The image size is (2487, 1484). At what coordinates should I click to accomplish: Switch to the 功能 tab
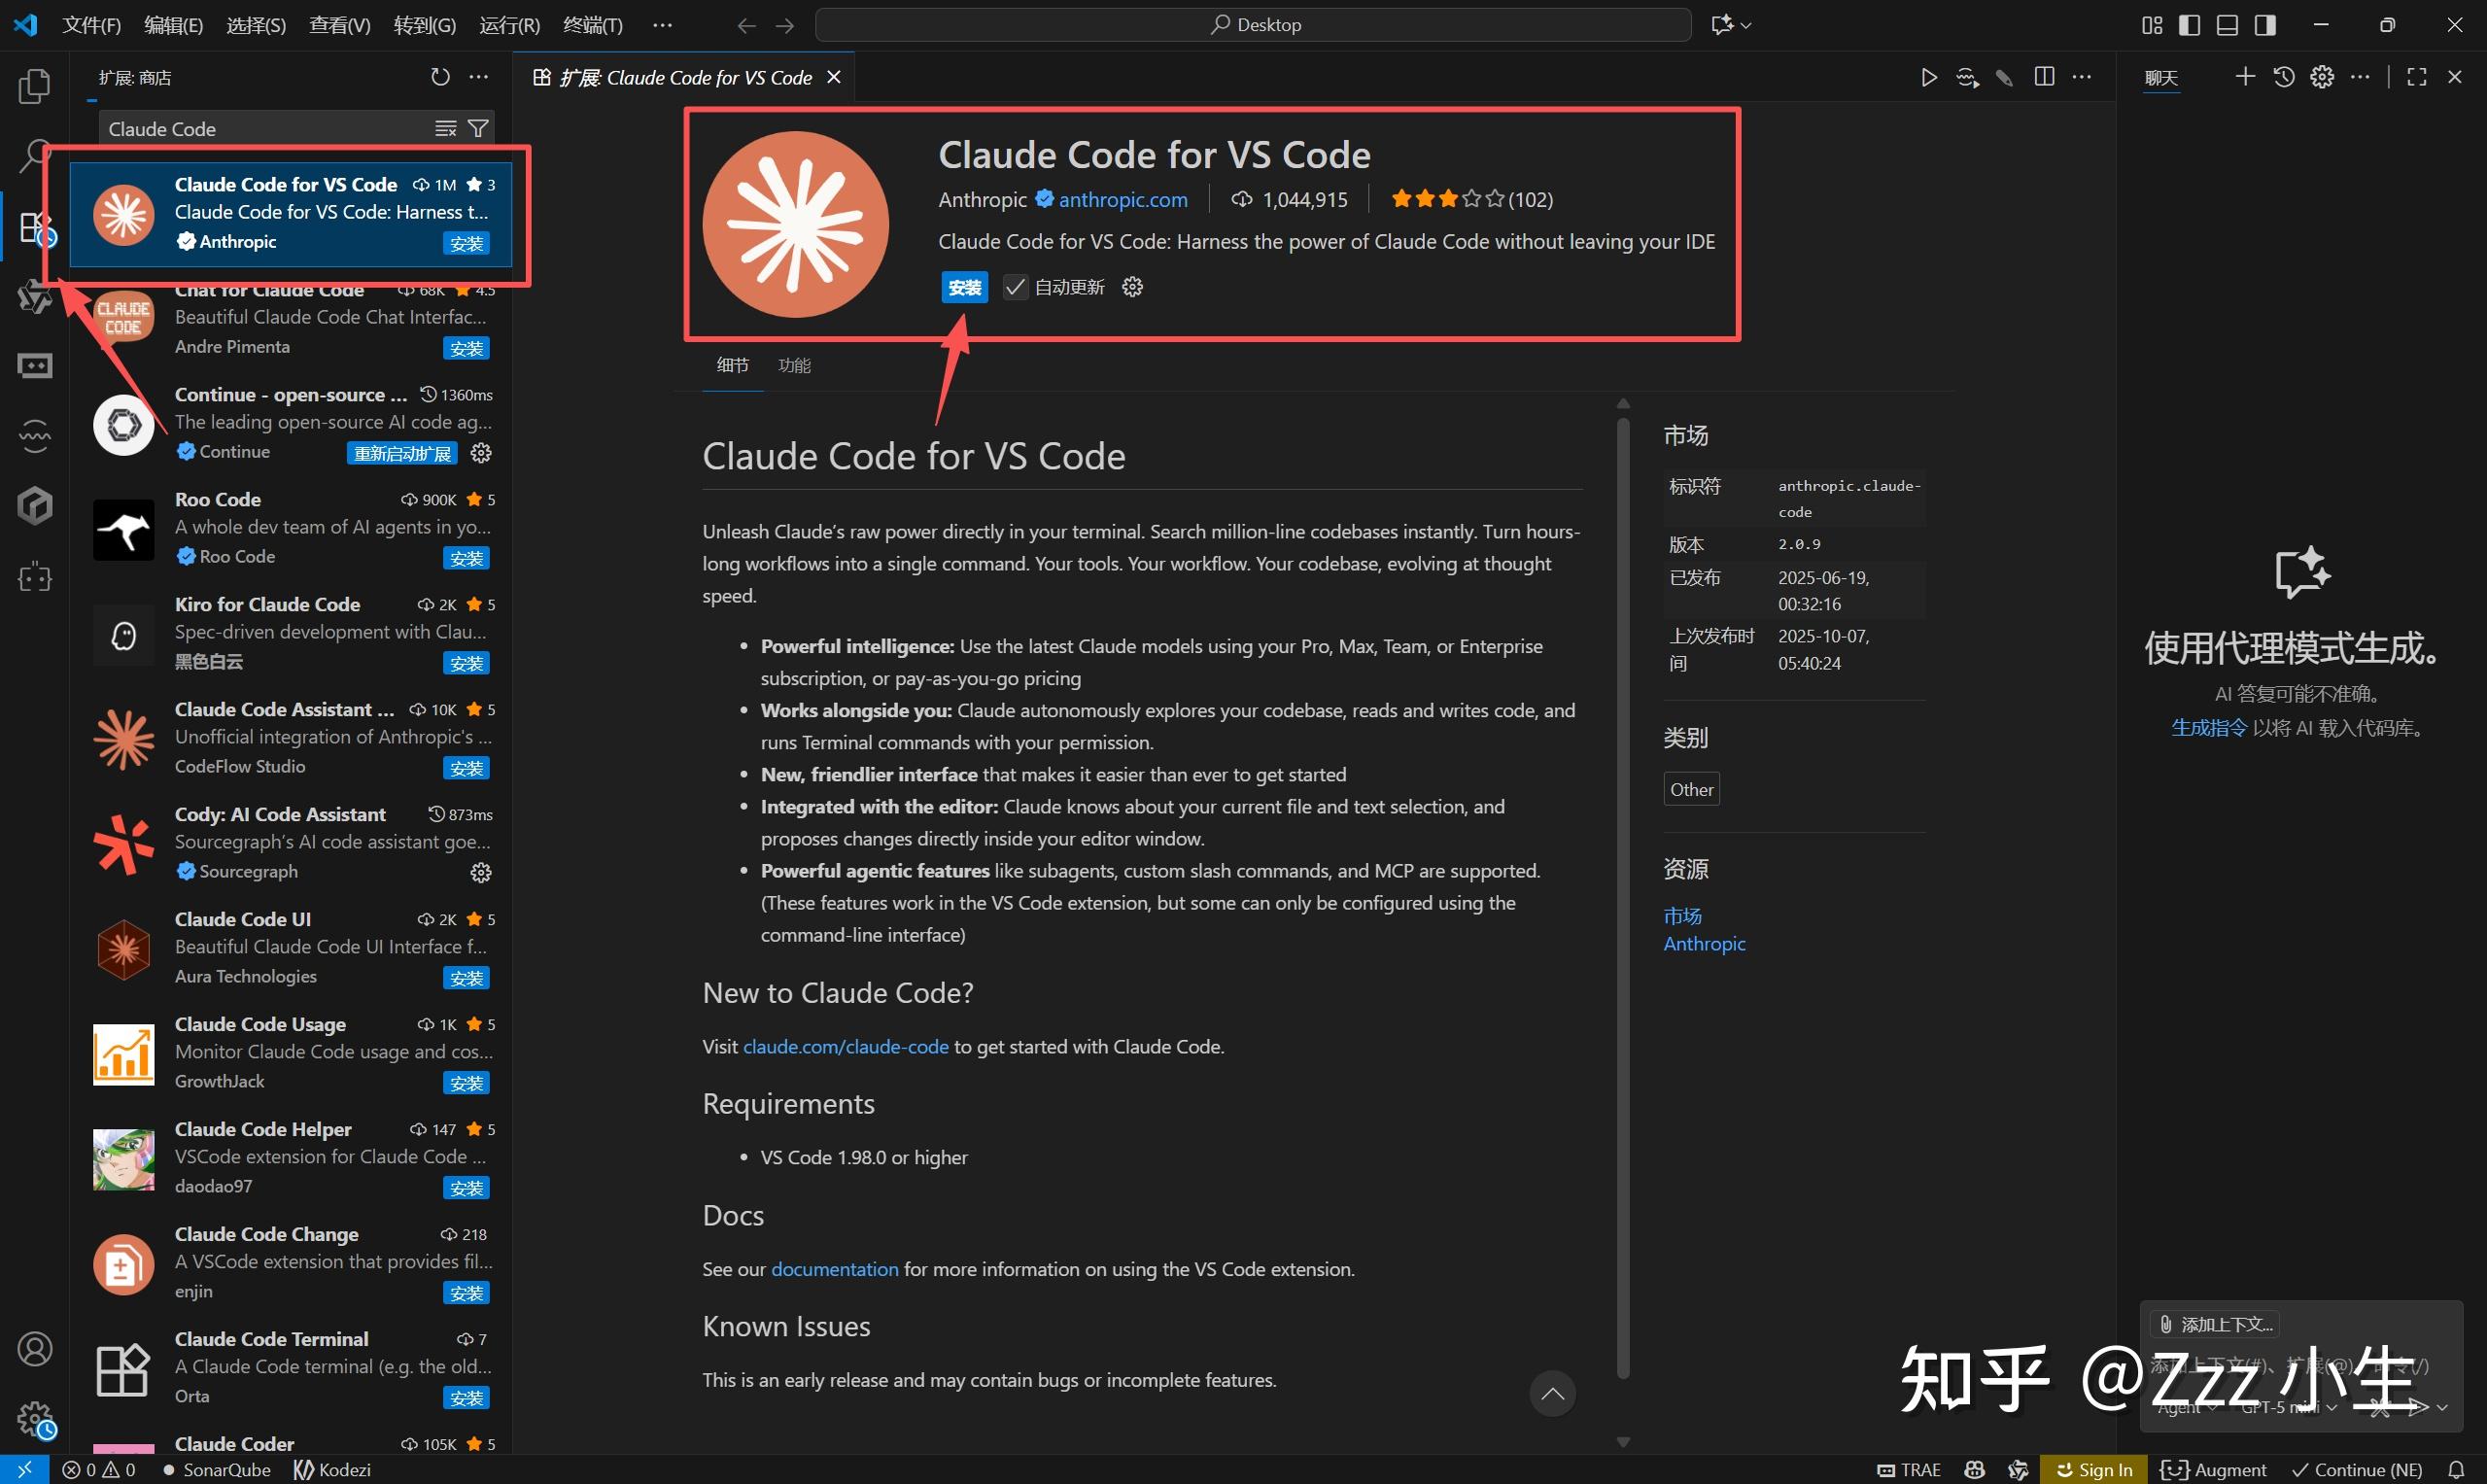point(794,366)
